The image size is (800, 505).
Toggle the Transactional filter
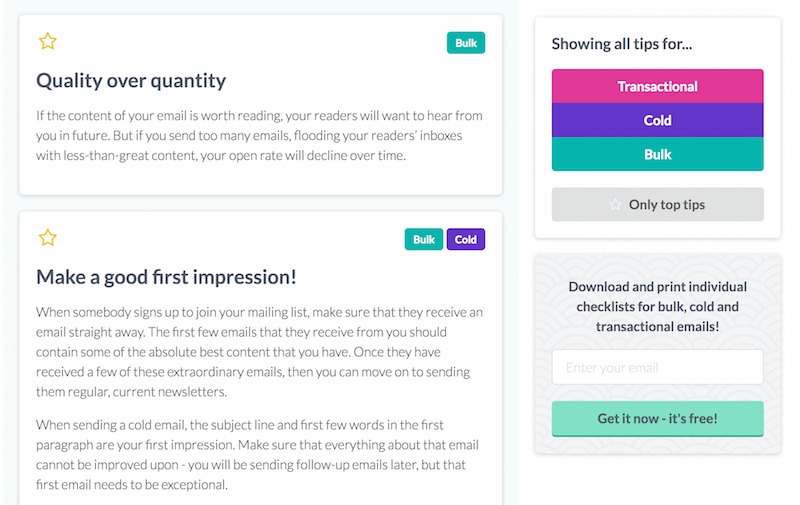click(x=657, y=86)
